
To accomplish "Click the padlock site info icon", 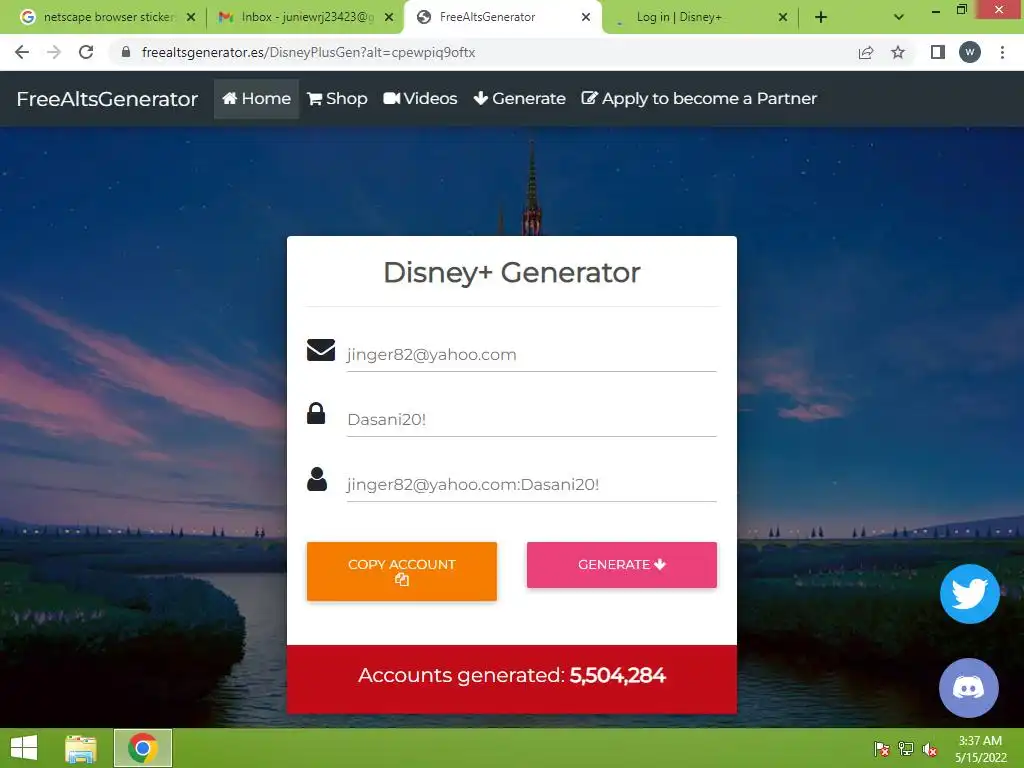I will tap(126, 52).
